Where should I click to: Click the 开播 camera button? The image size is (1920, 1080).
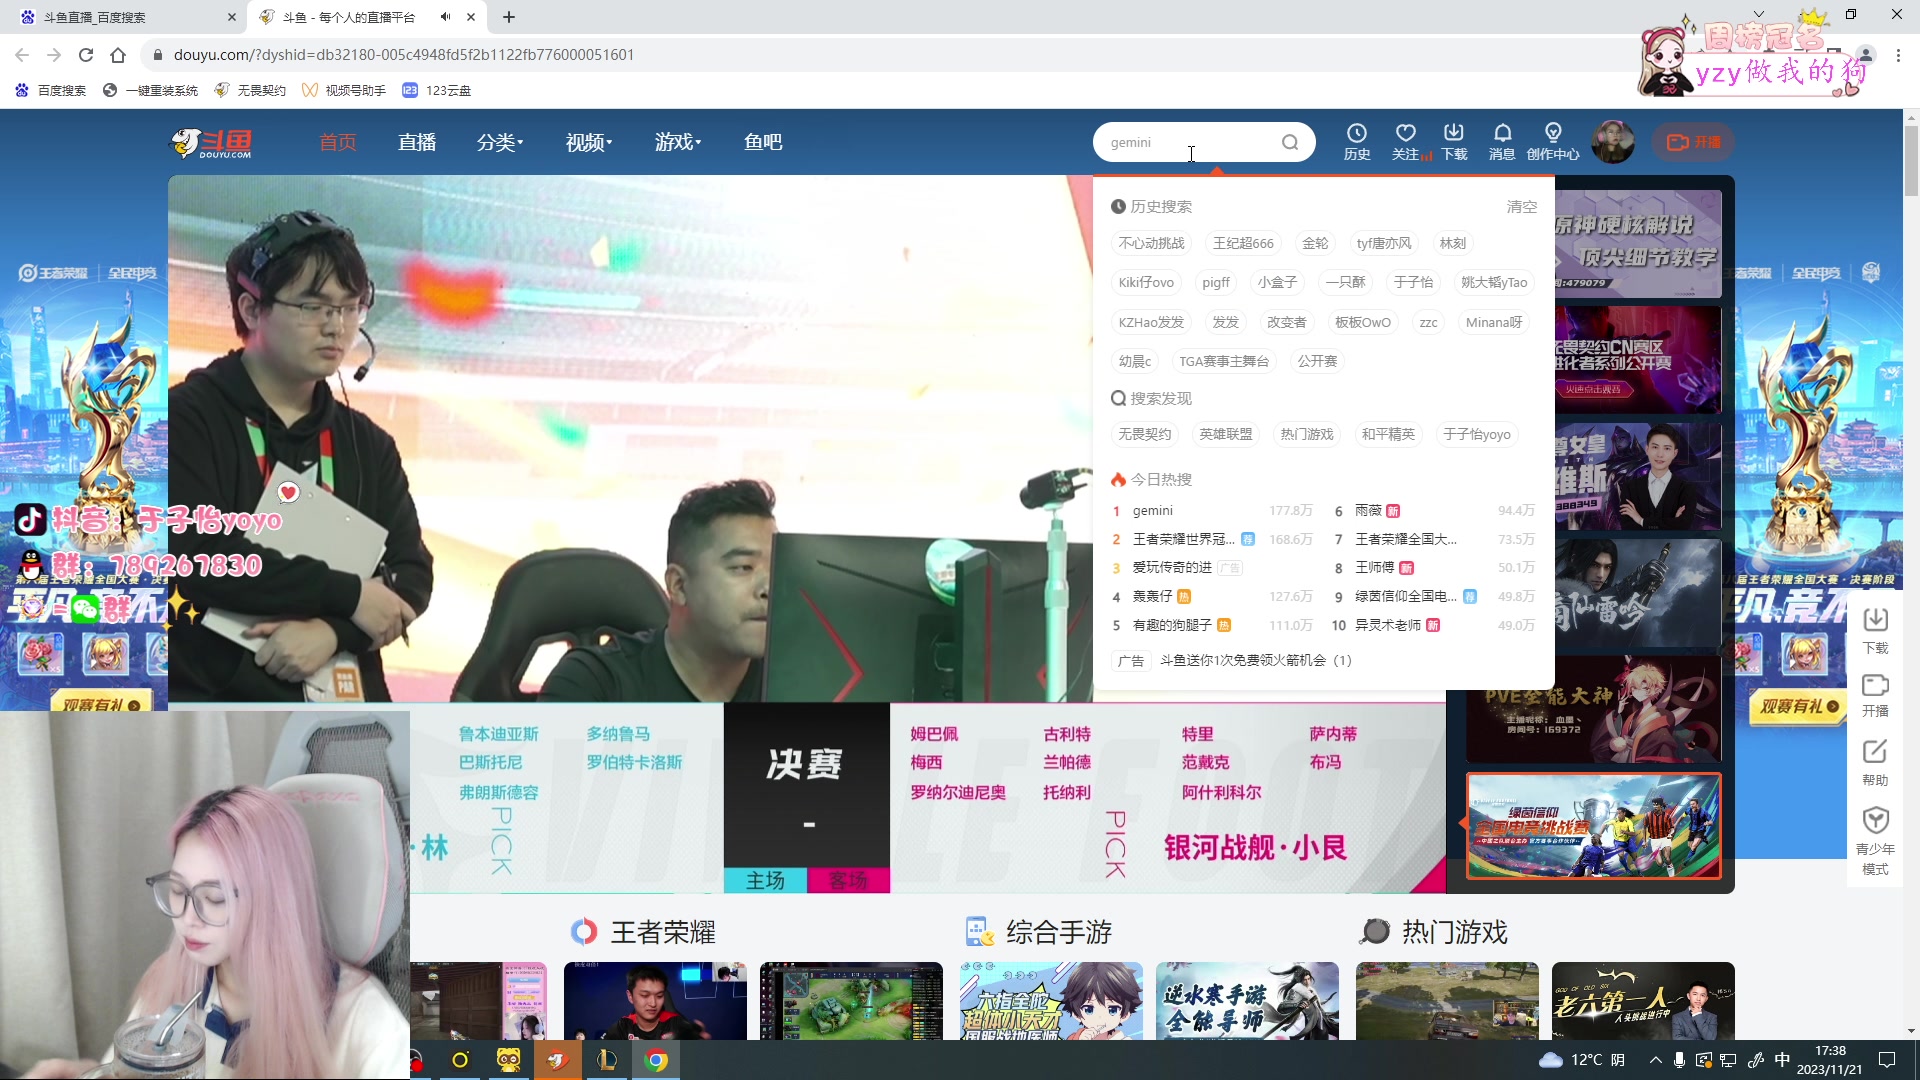(x=1693, y=142)
